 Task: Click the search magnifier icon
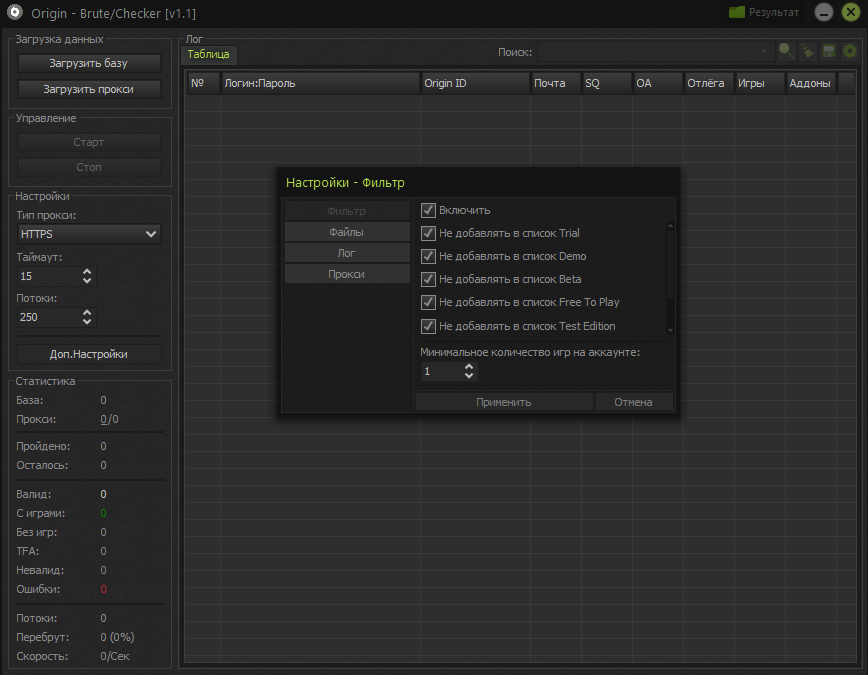(x=786, y=51)
